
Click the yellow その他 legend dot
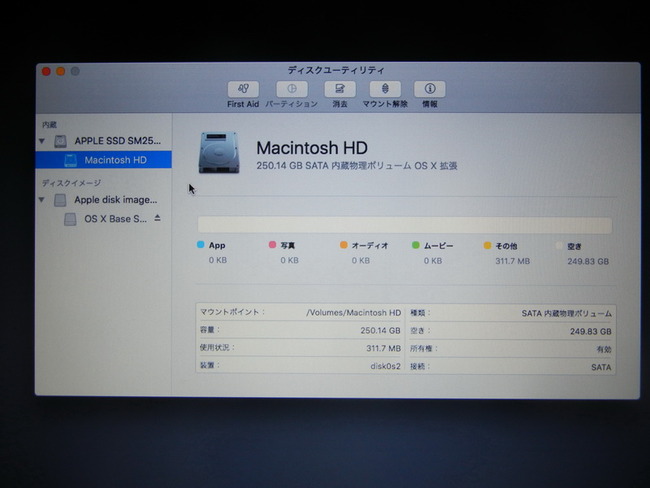pos(488,245)
